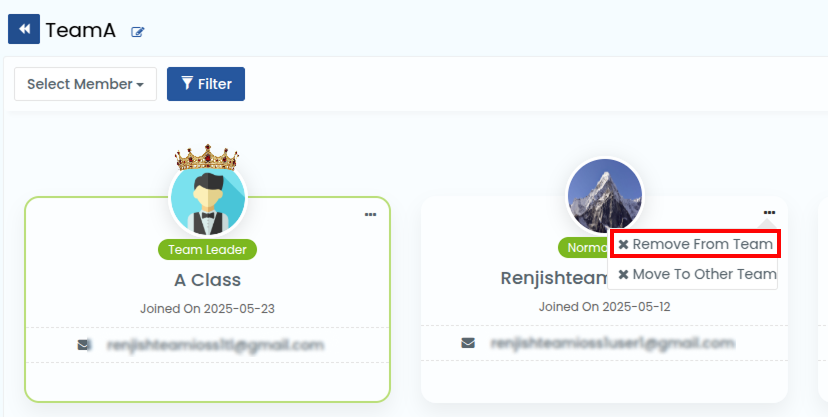Viewport: 828px width, 417px height.
Task: Click the Team Leader badge
Action: coord(208,250)
